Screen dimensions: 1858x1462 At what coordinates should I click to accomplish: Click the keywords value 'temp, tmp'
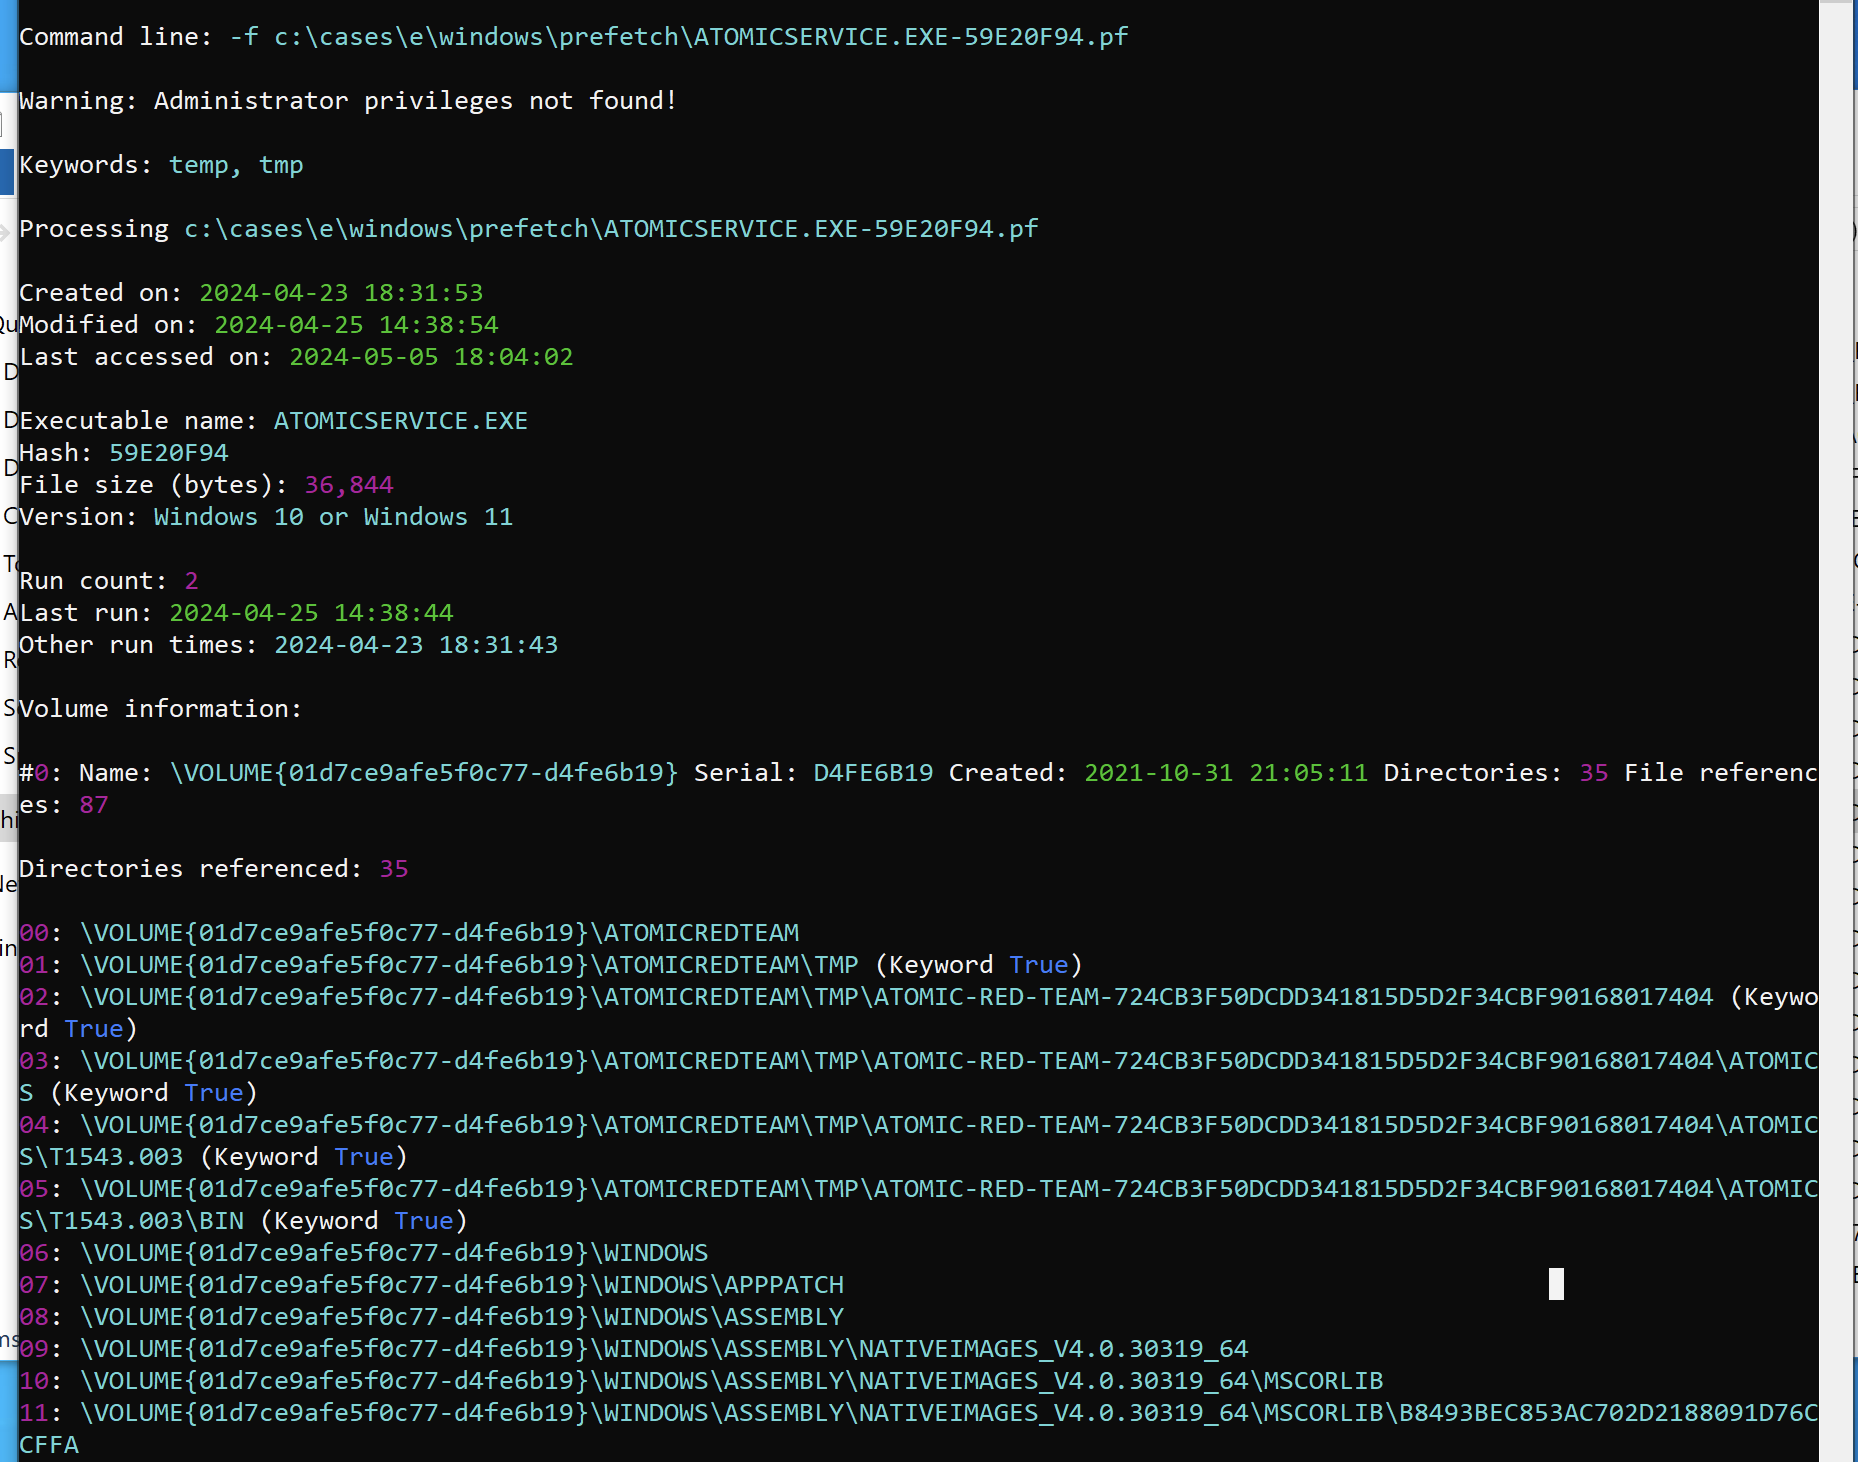tap(236, 165)
